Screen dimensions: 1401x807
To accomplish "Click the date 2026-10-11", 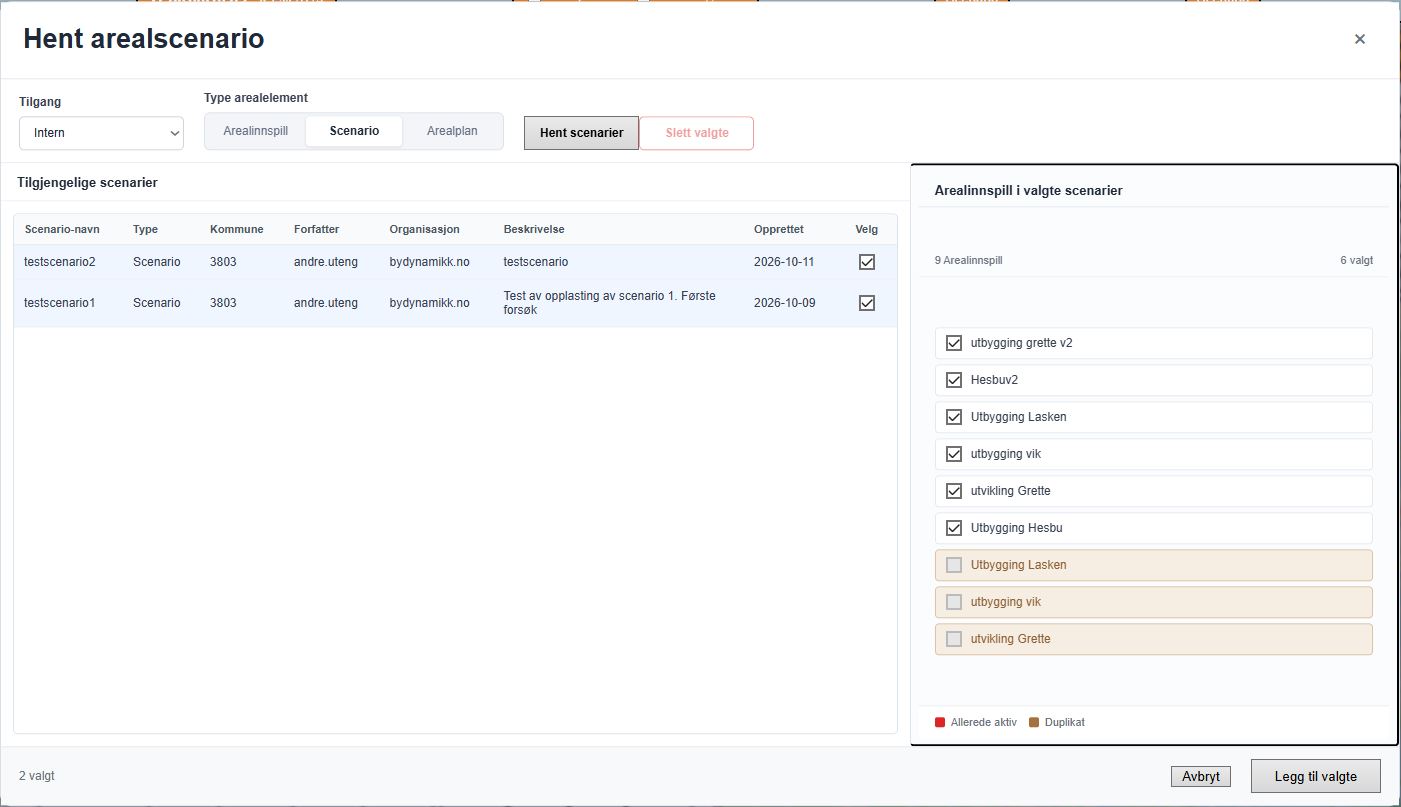I will [x=784, y=262].
